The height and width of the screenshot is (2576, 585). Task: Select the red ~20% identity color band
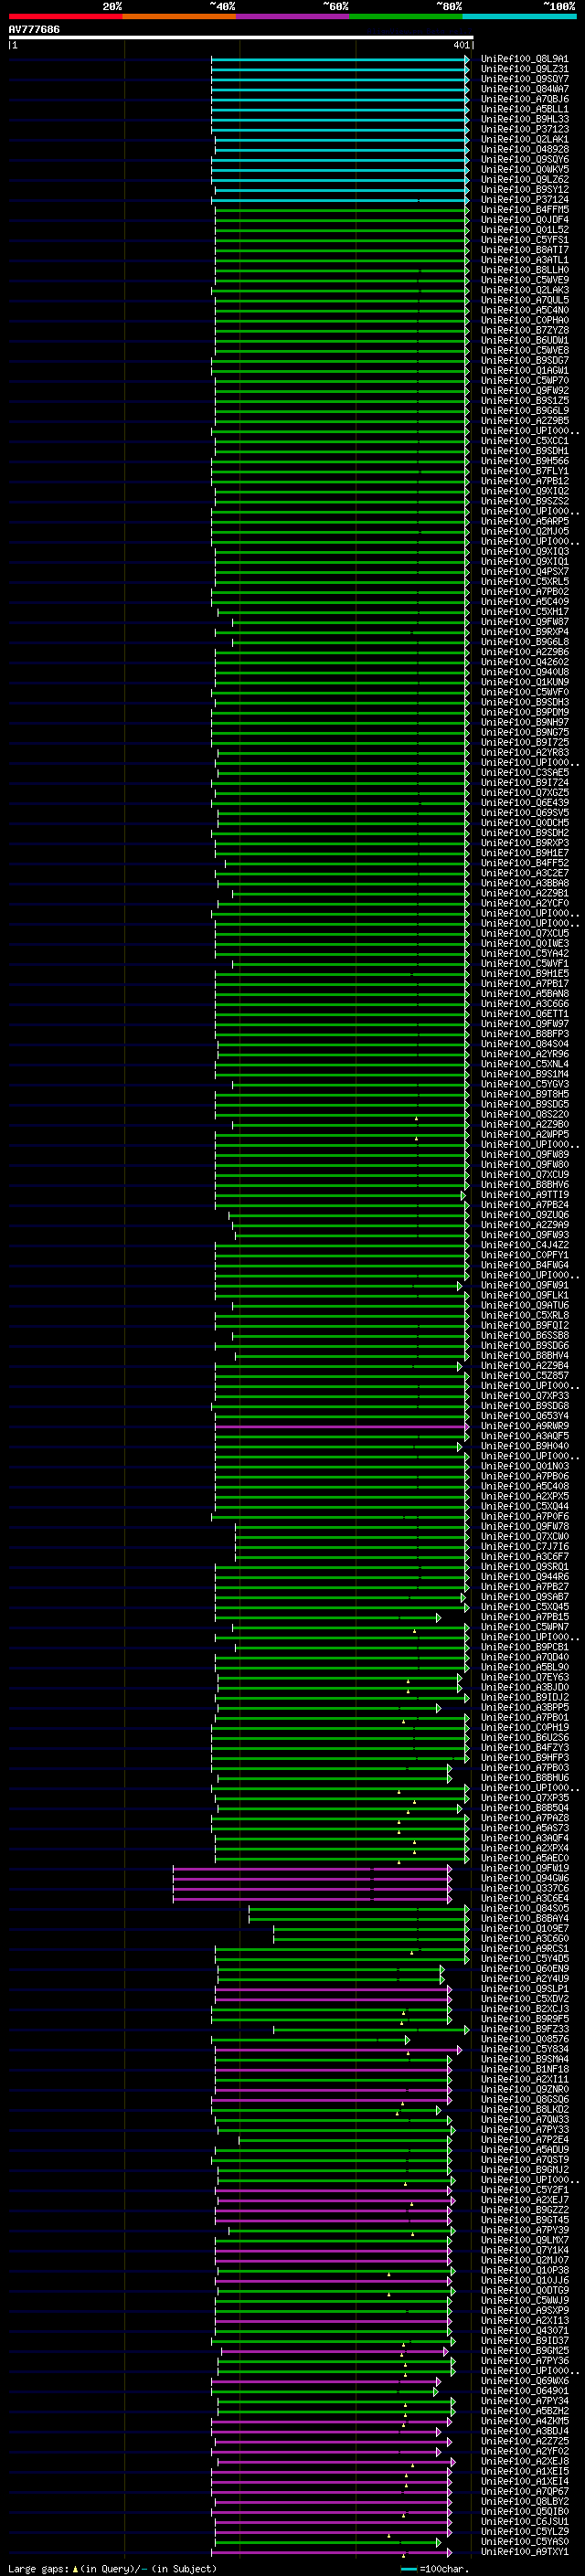click(x=65, y=16)
